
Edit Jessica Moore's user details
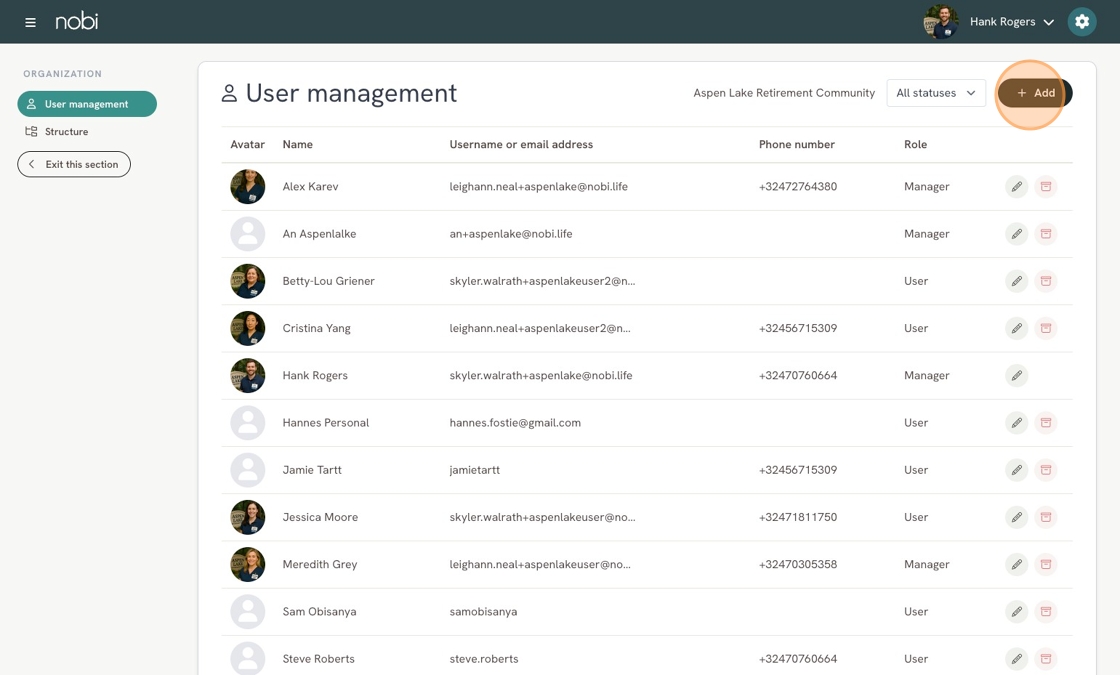click(1016, 517)
